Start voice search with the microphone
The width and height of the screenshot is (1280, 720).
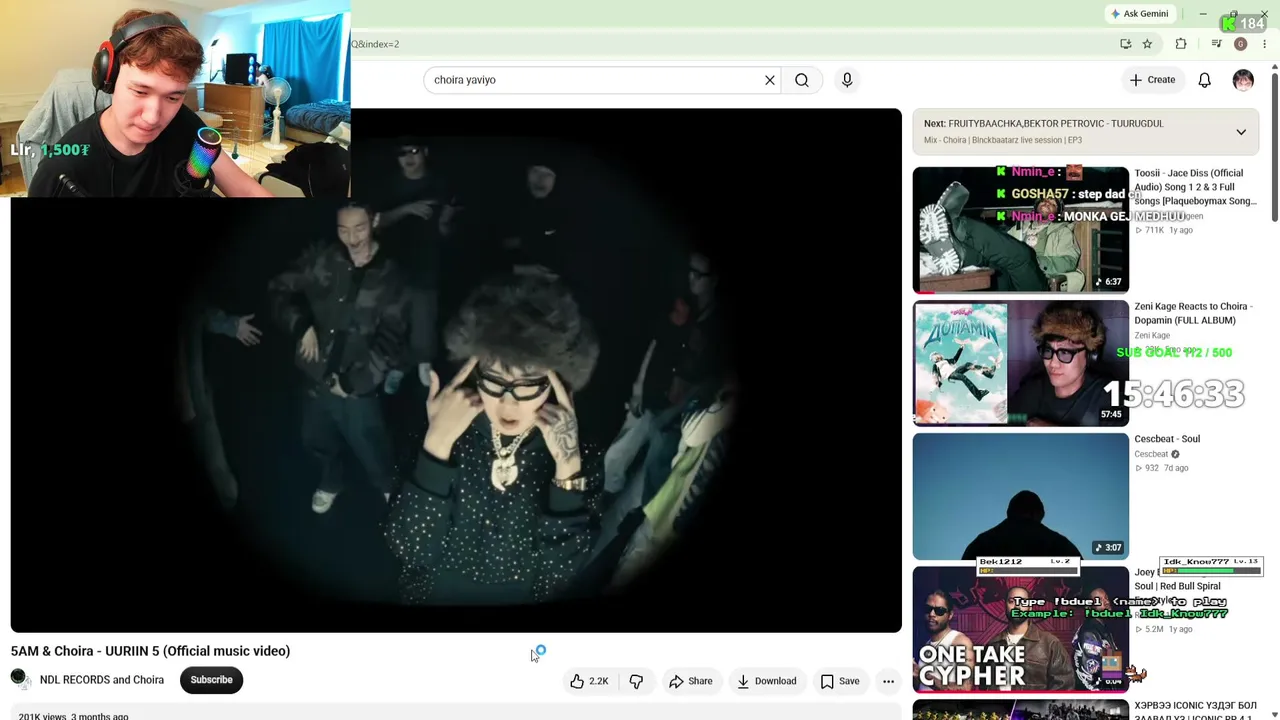[847, 80]
